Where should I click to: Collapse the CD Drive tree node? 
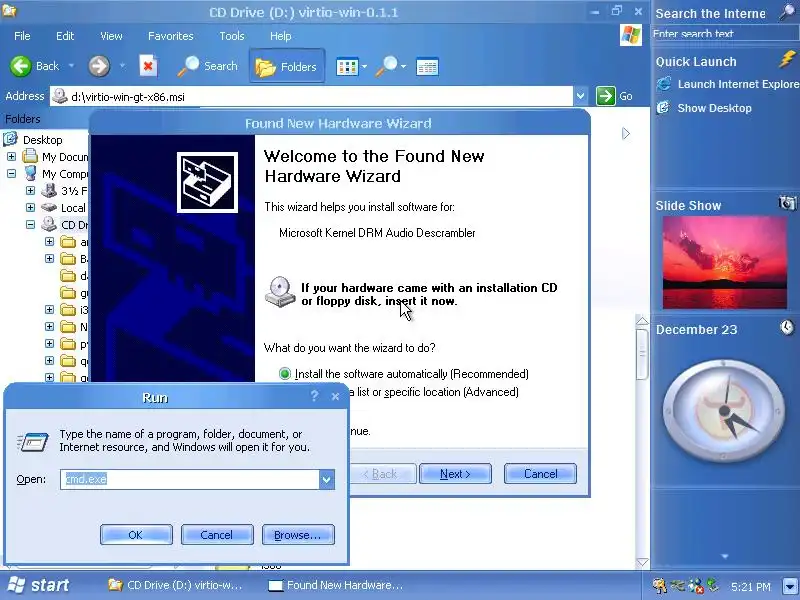pos(30,224)
